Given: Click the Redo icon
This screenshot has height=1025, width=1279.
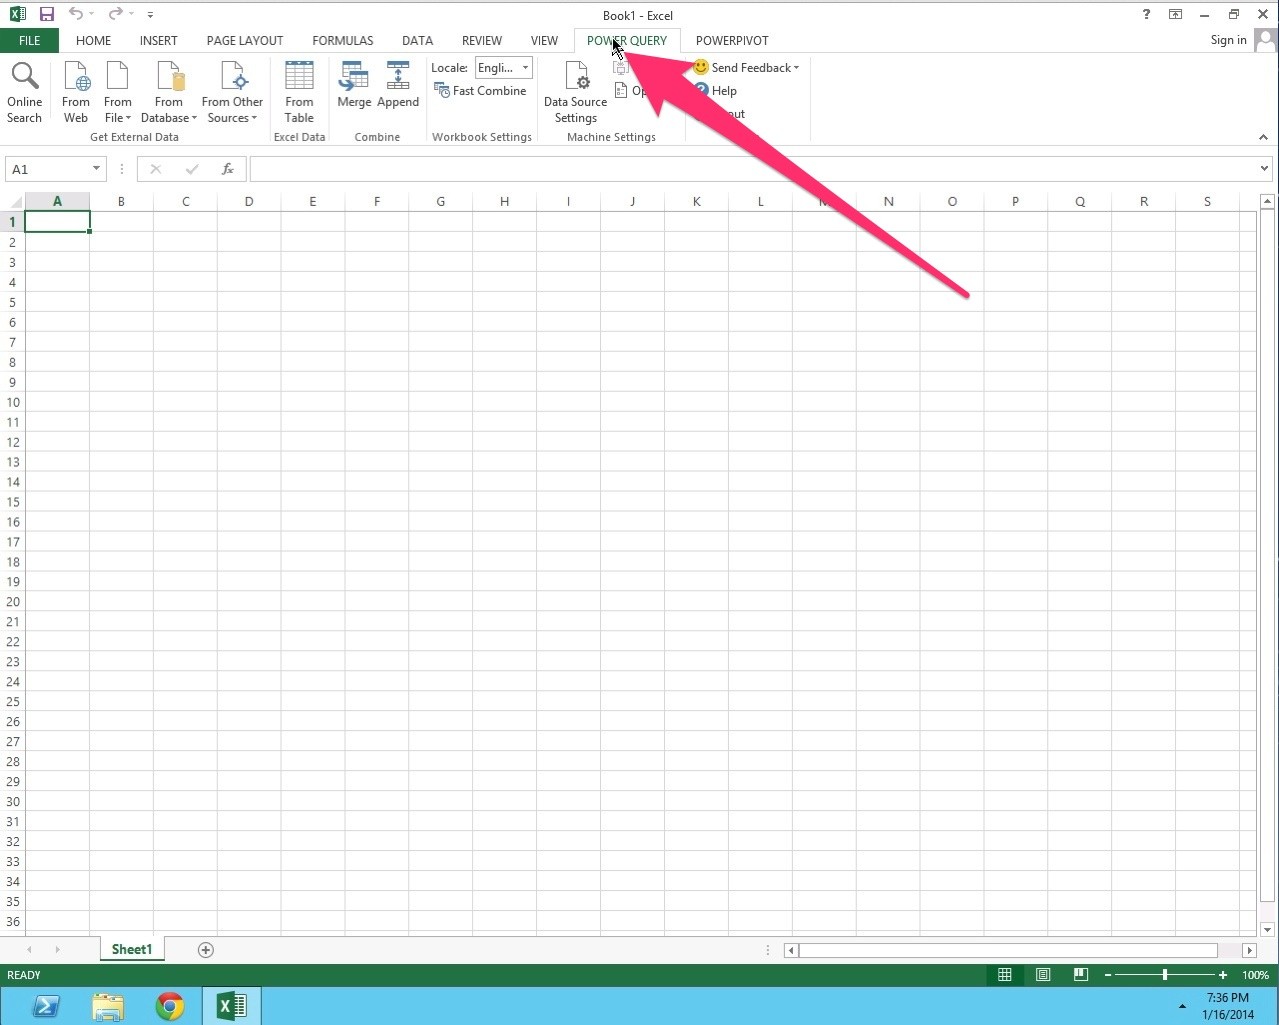Looking at the screenshot, I should tap(116, 14).
